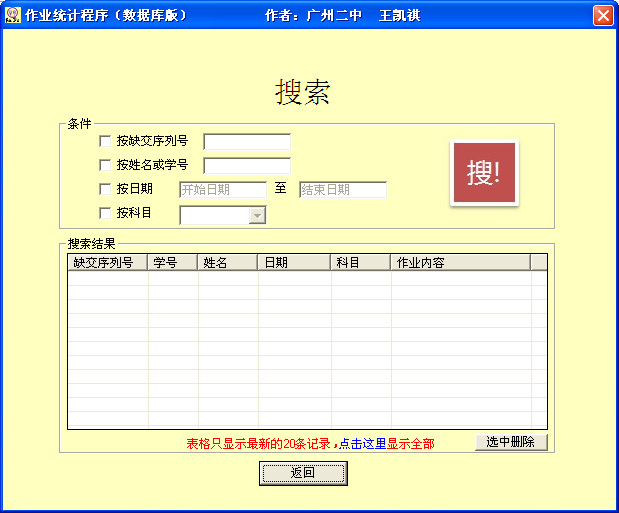Go back with 返回 button
This screenshot has height=513, width=619.
point(303,473)
